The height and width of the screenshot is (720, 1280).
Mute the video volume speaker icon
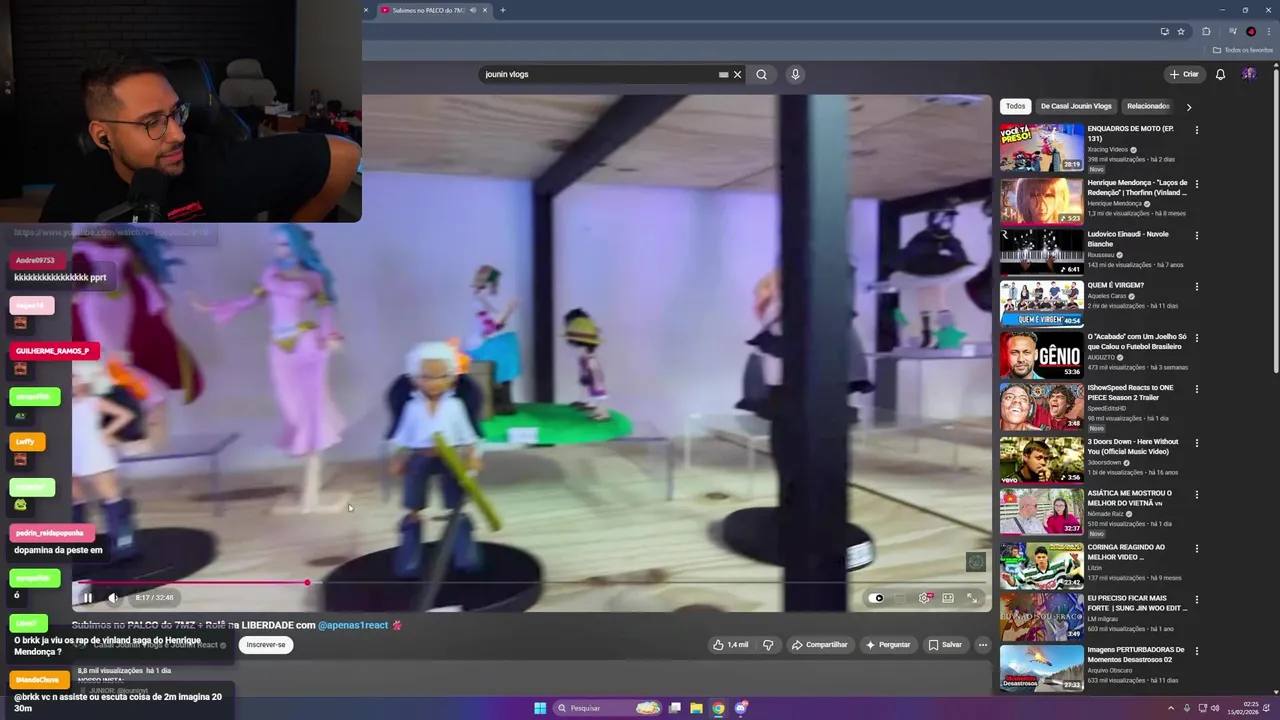coord(113,598)
